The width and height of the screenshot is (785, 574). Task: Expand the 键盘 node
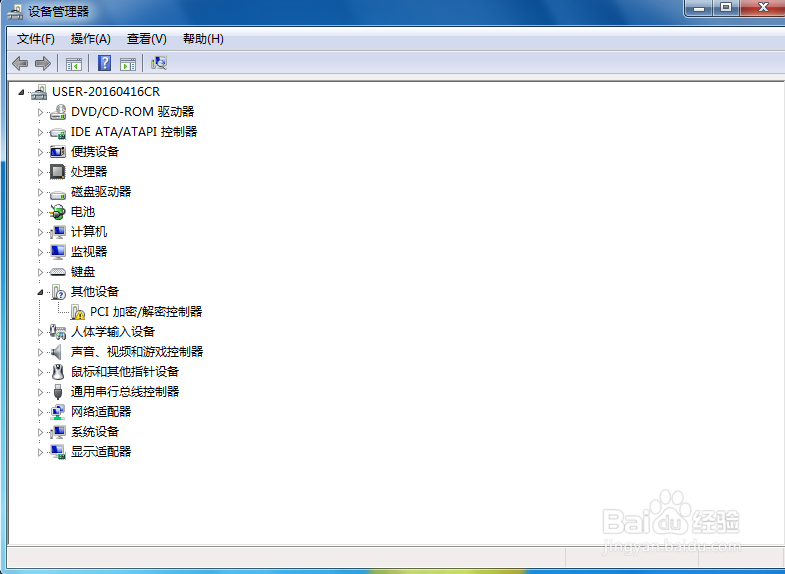pos(41,273)
